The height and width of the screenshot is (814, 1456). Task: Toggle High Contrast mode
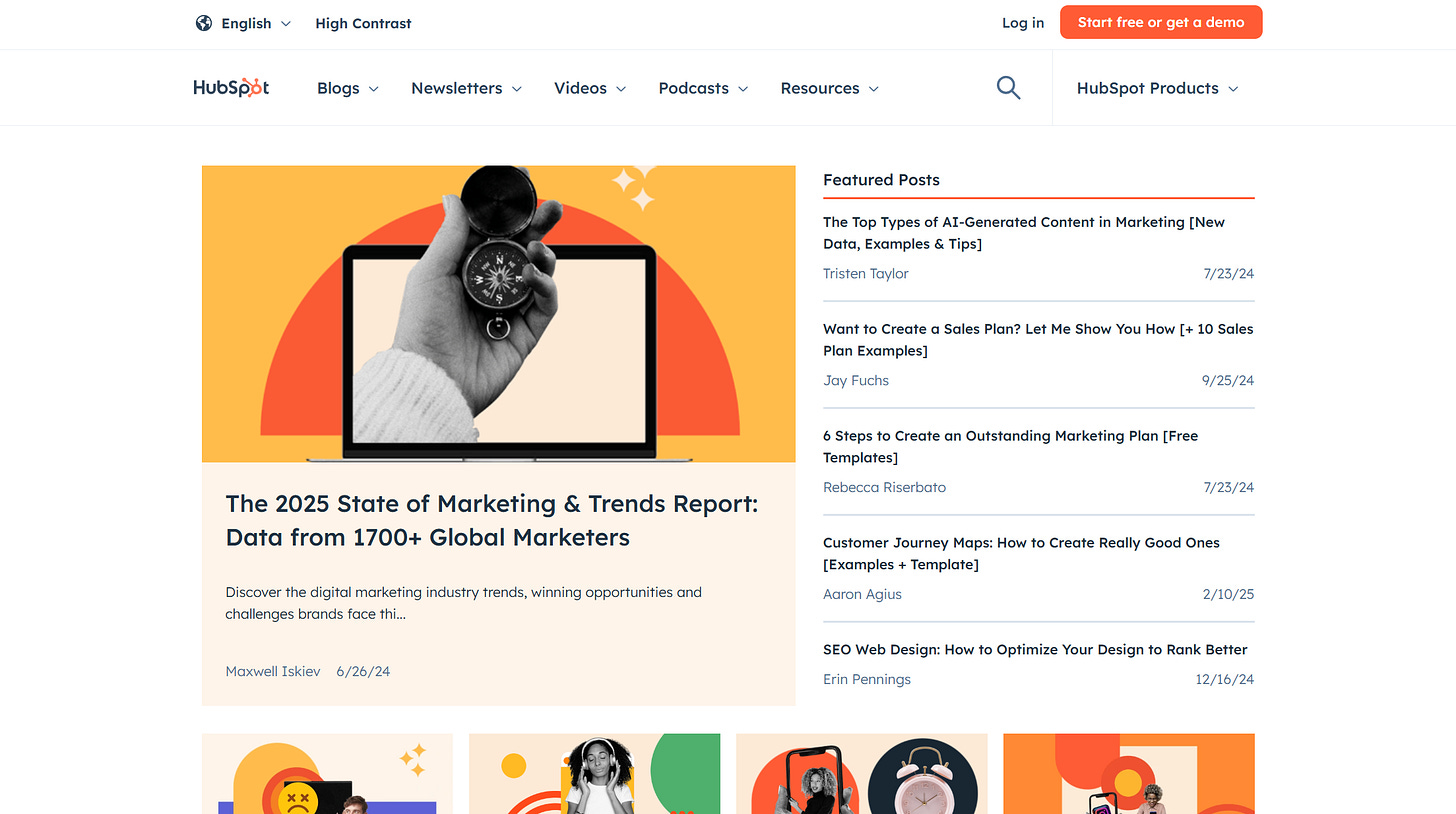363,23
